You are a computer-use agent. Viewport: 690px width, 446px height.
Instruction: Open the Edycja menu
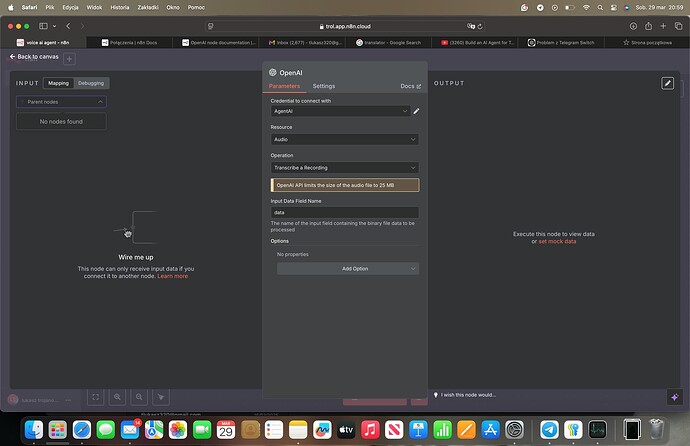pos(70,7)
